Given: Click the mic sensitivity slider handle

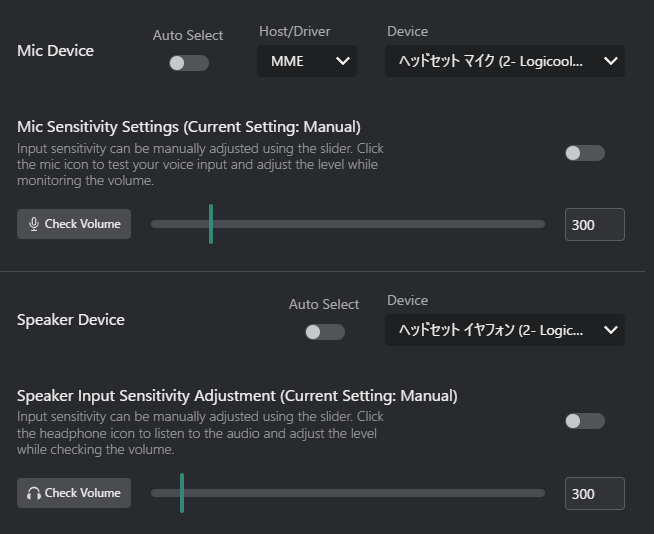Looking at the screenshot, I should click(211, 224).
